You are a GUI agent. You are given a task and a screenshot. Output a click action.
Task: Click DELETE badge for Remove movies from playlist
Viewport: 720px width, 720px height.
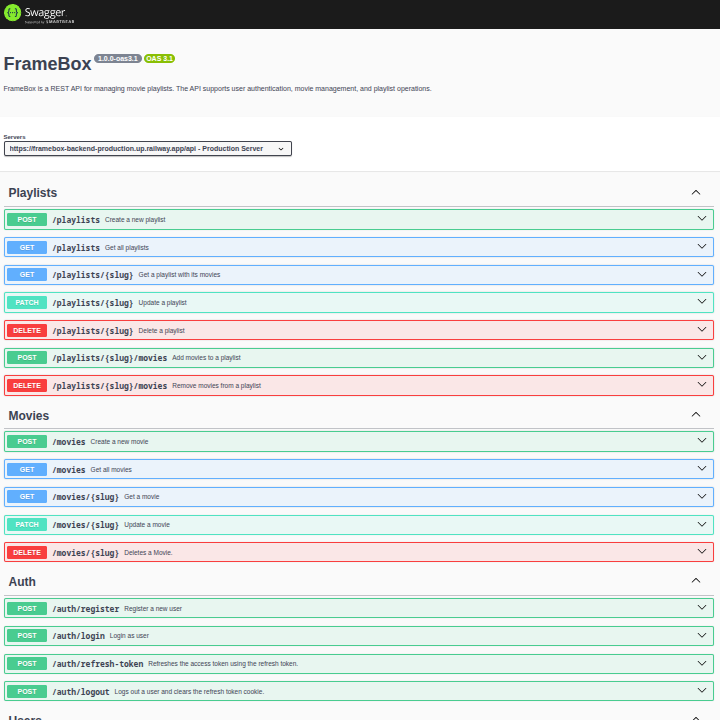point(27,386)
